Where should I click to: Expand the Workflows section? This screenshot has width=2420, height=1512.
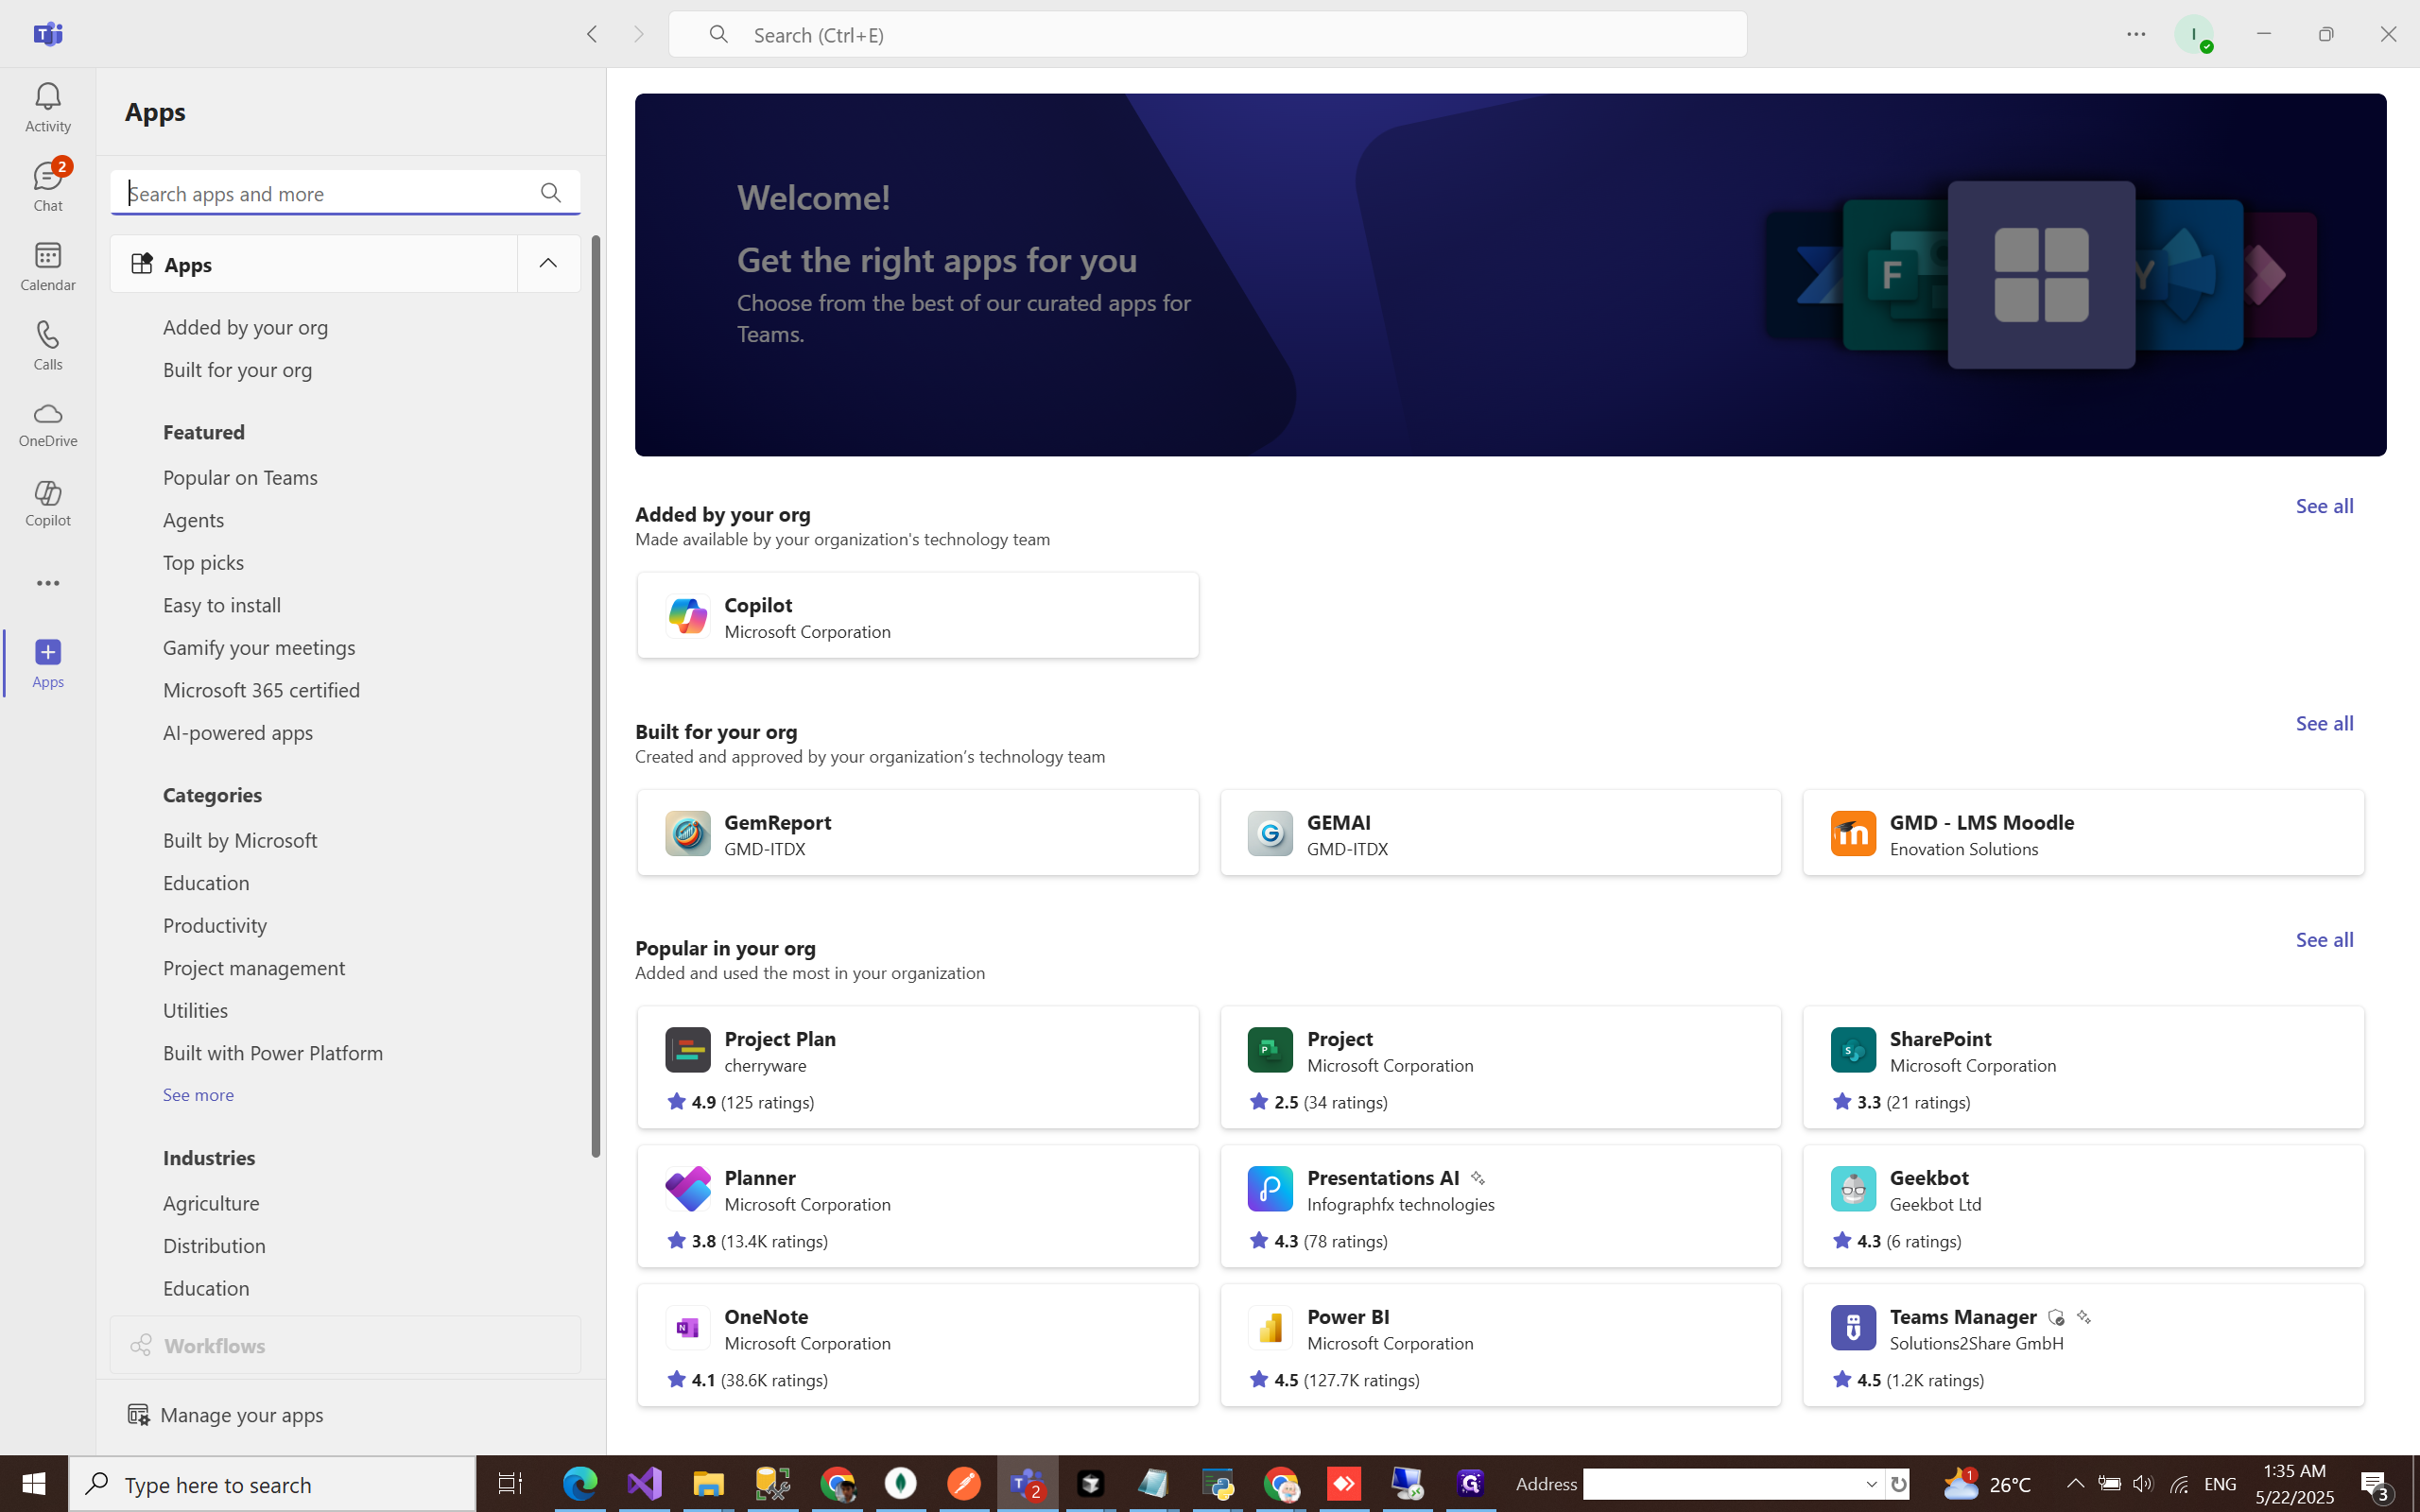click(x=345, y=1345)
